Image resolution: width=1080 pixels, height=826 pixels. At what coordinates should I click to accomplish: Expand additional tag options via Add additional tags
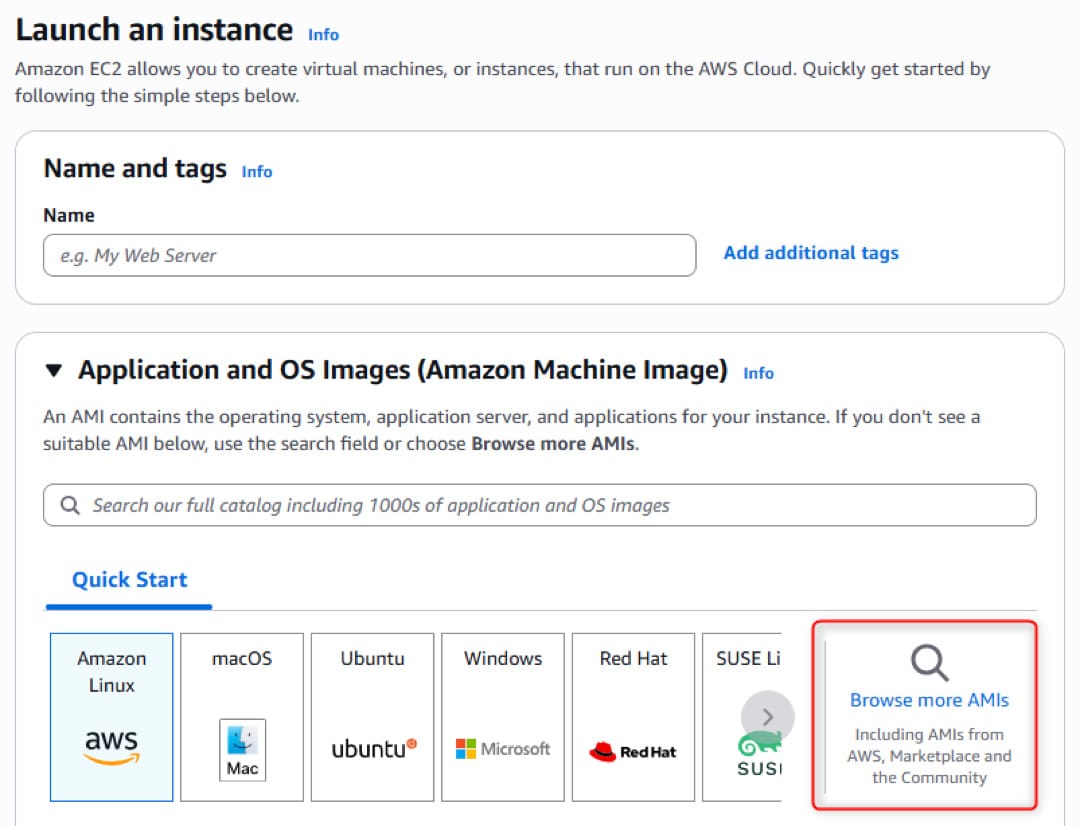(x=811, y=252)
